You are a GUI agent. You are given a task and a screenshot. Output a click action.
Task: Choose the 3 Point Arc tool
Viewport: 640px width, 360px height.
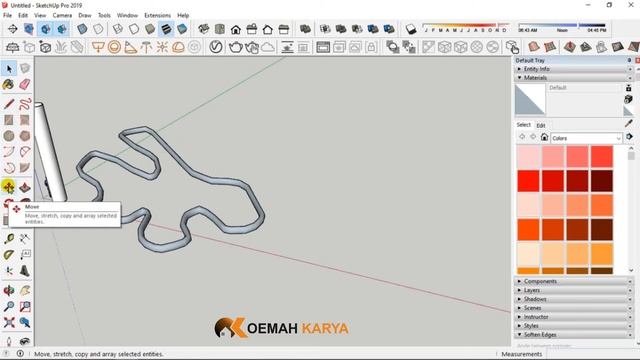[x=9, y=168]
